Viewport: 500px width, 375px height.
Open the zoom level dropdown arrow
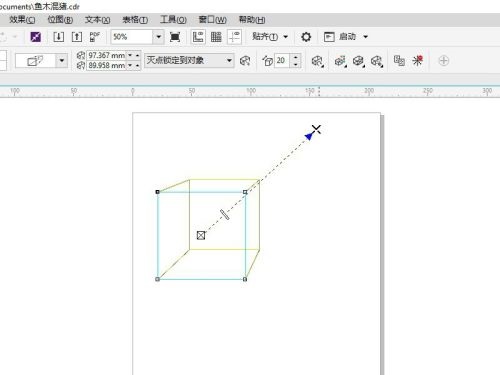(x=159, y=37)
